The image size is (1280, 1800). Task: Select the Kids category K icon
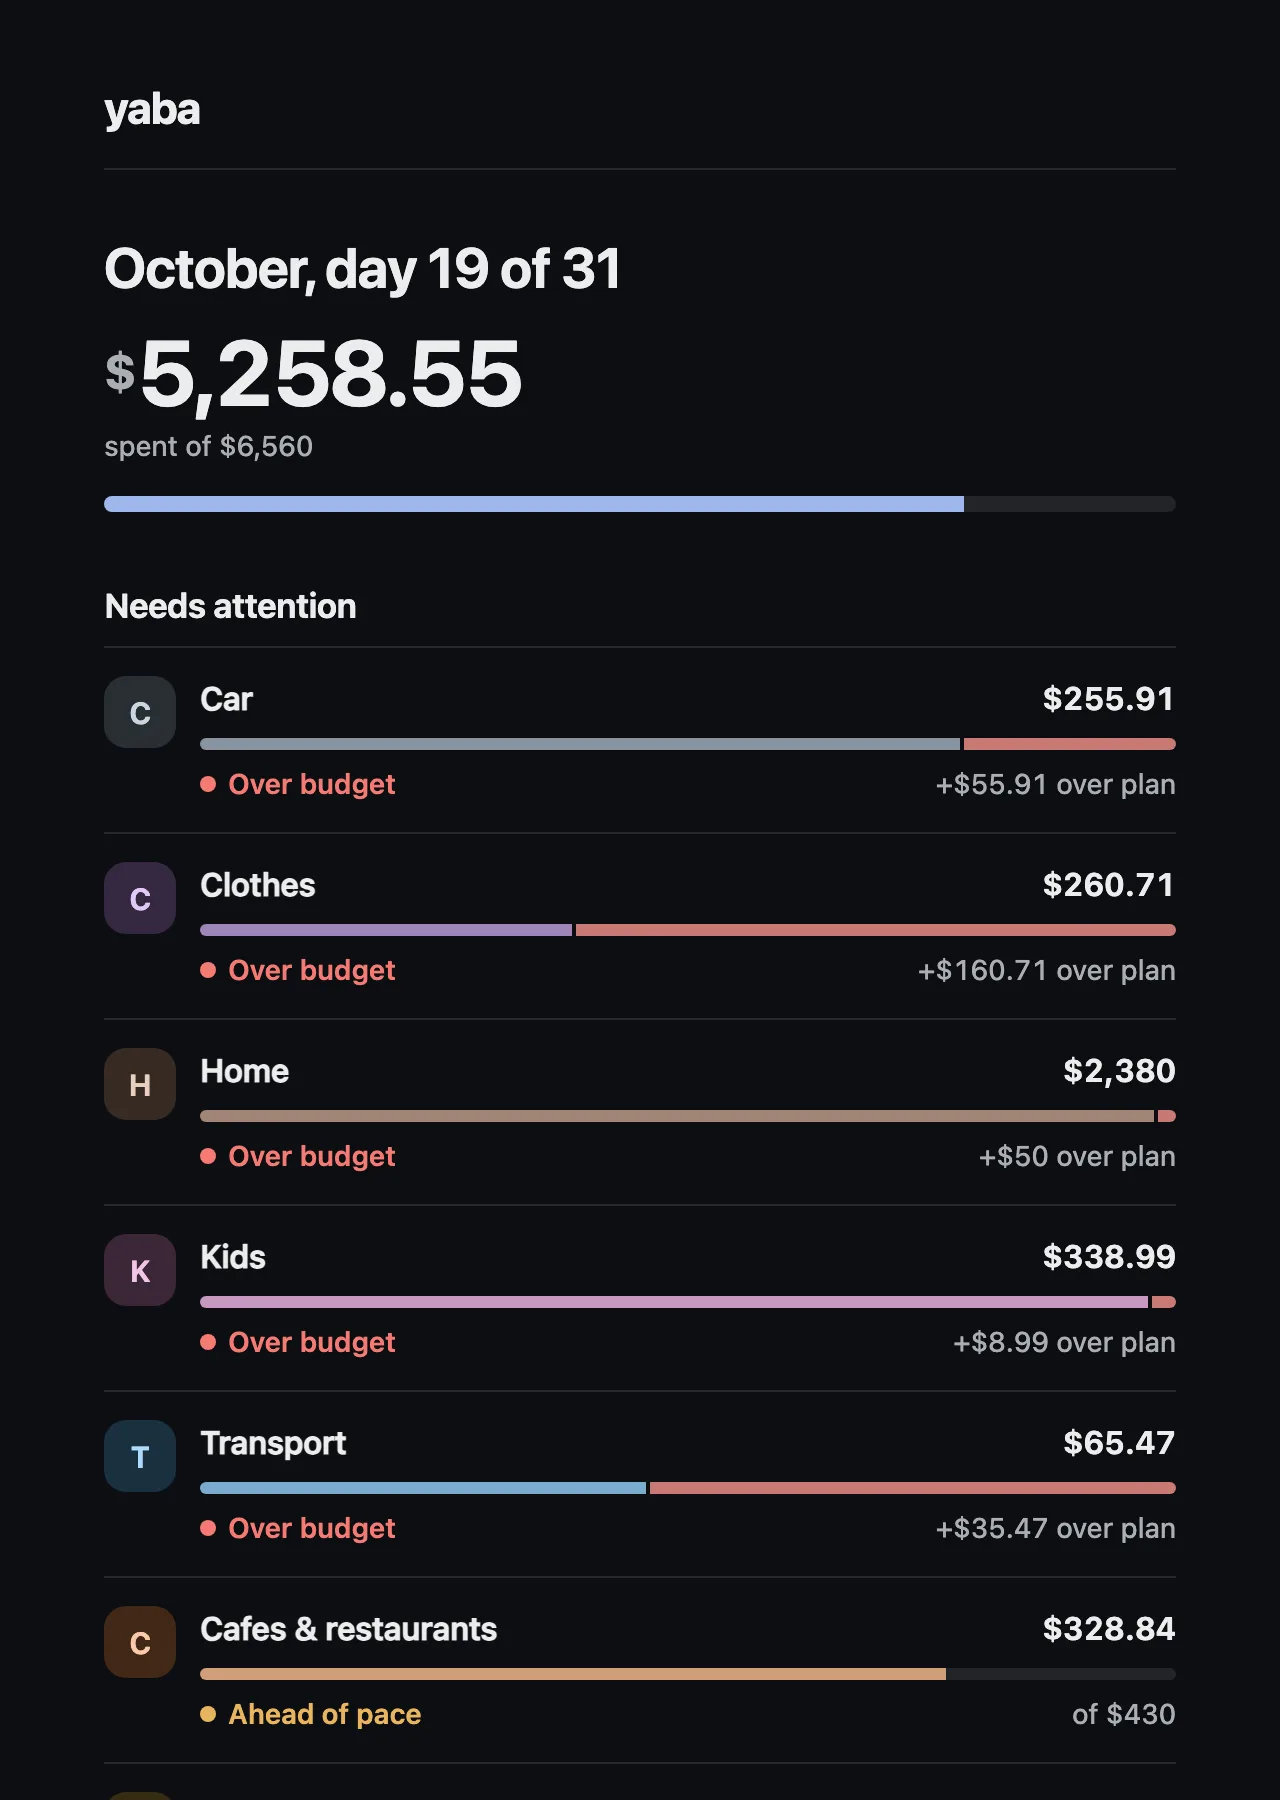140,1270
